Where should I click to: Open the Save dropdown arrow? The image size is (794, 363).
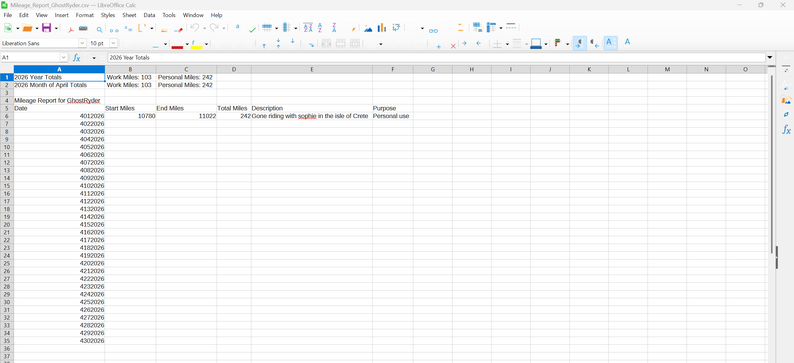(56, 28)
